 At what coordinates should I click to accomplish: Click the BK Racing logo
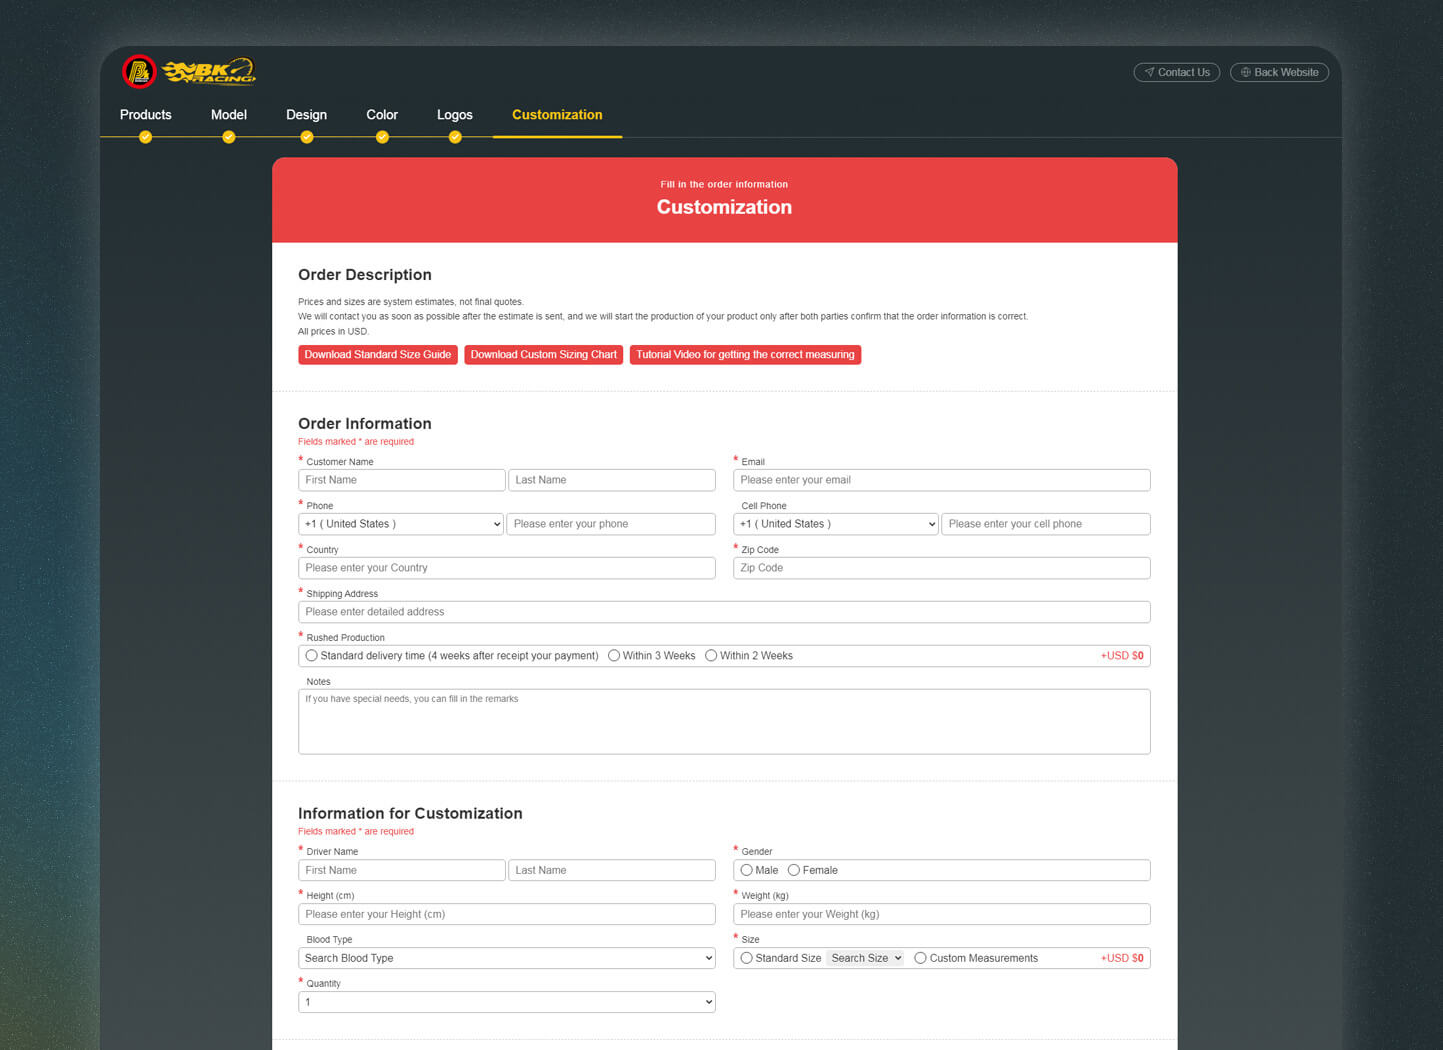(x=210, y=72)
